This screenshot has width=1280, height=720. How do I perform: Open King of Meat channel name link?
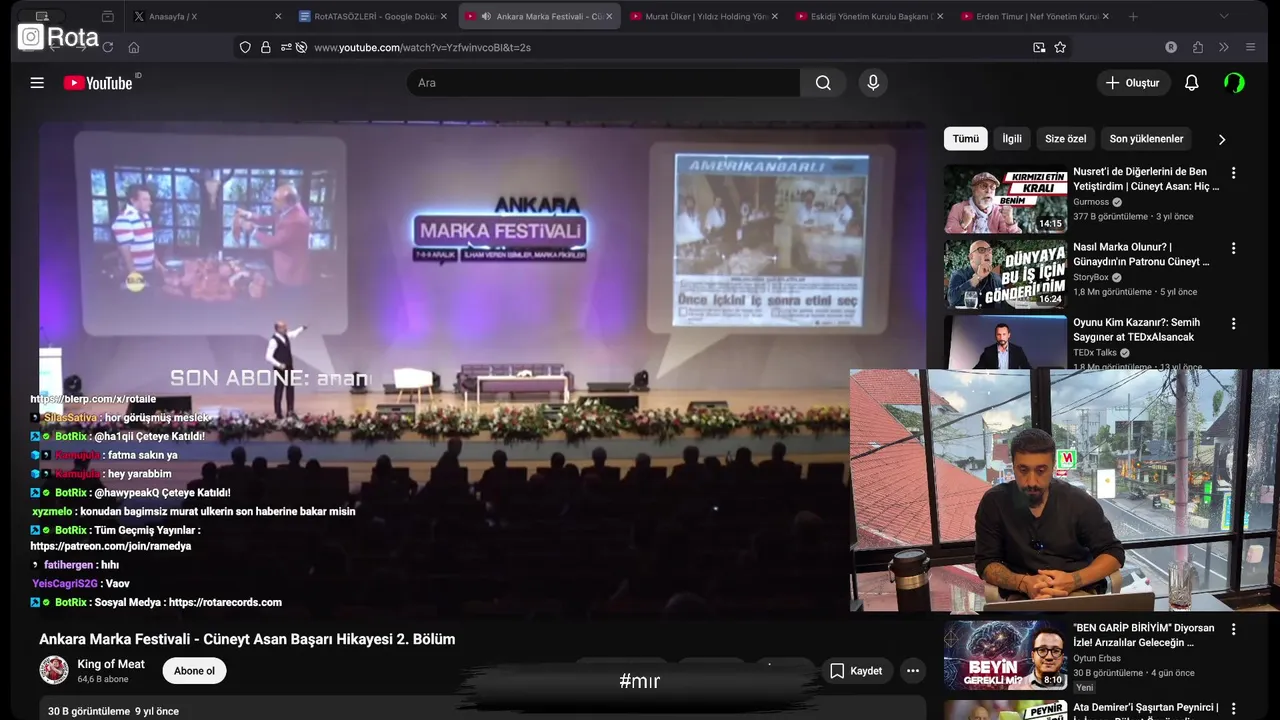[111, 664]
